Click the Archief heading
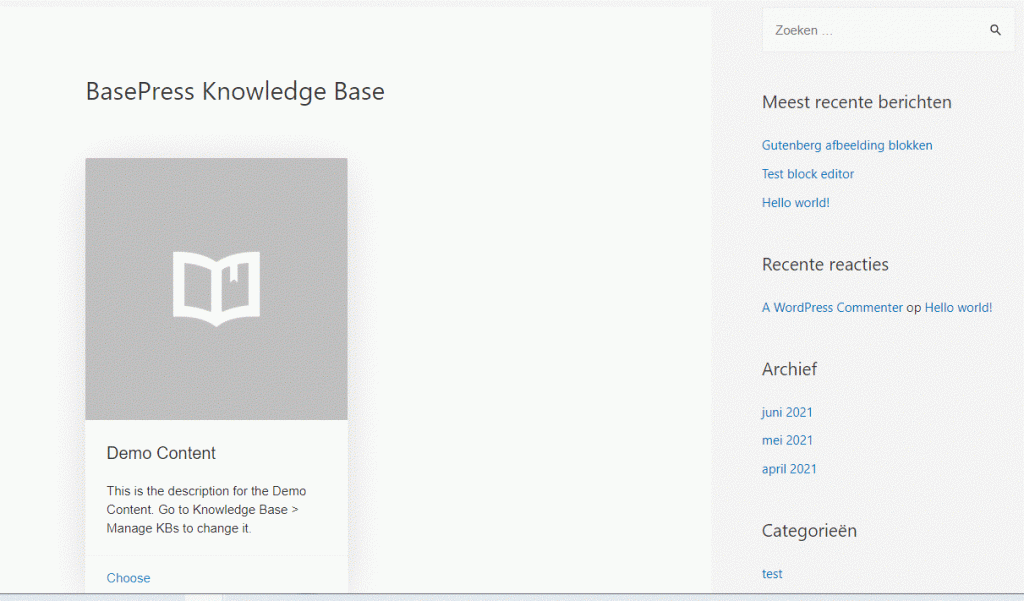 pyautogui.click(x=789, y=369)
